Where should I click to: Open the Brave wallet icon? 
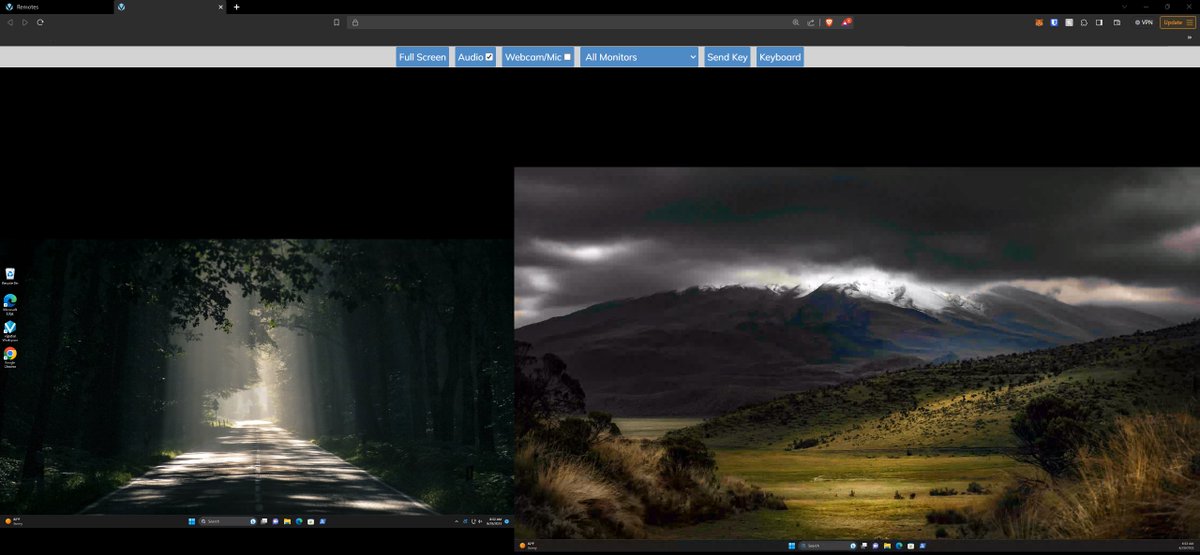click(x=1117, y=23)
